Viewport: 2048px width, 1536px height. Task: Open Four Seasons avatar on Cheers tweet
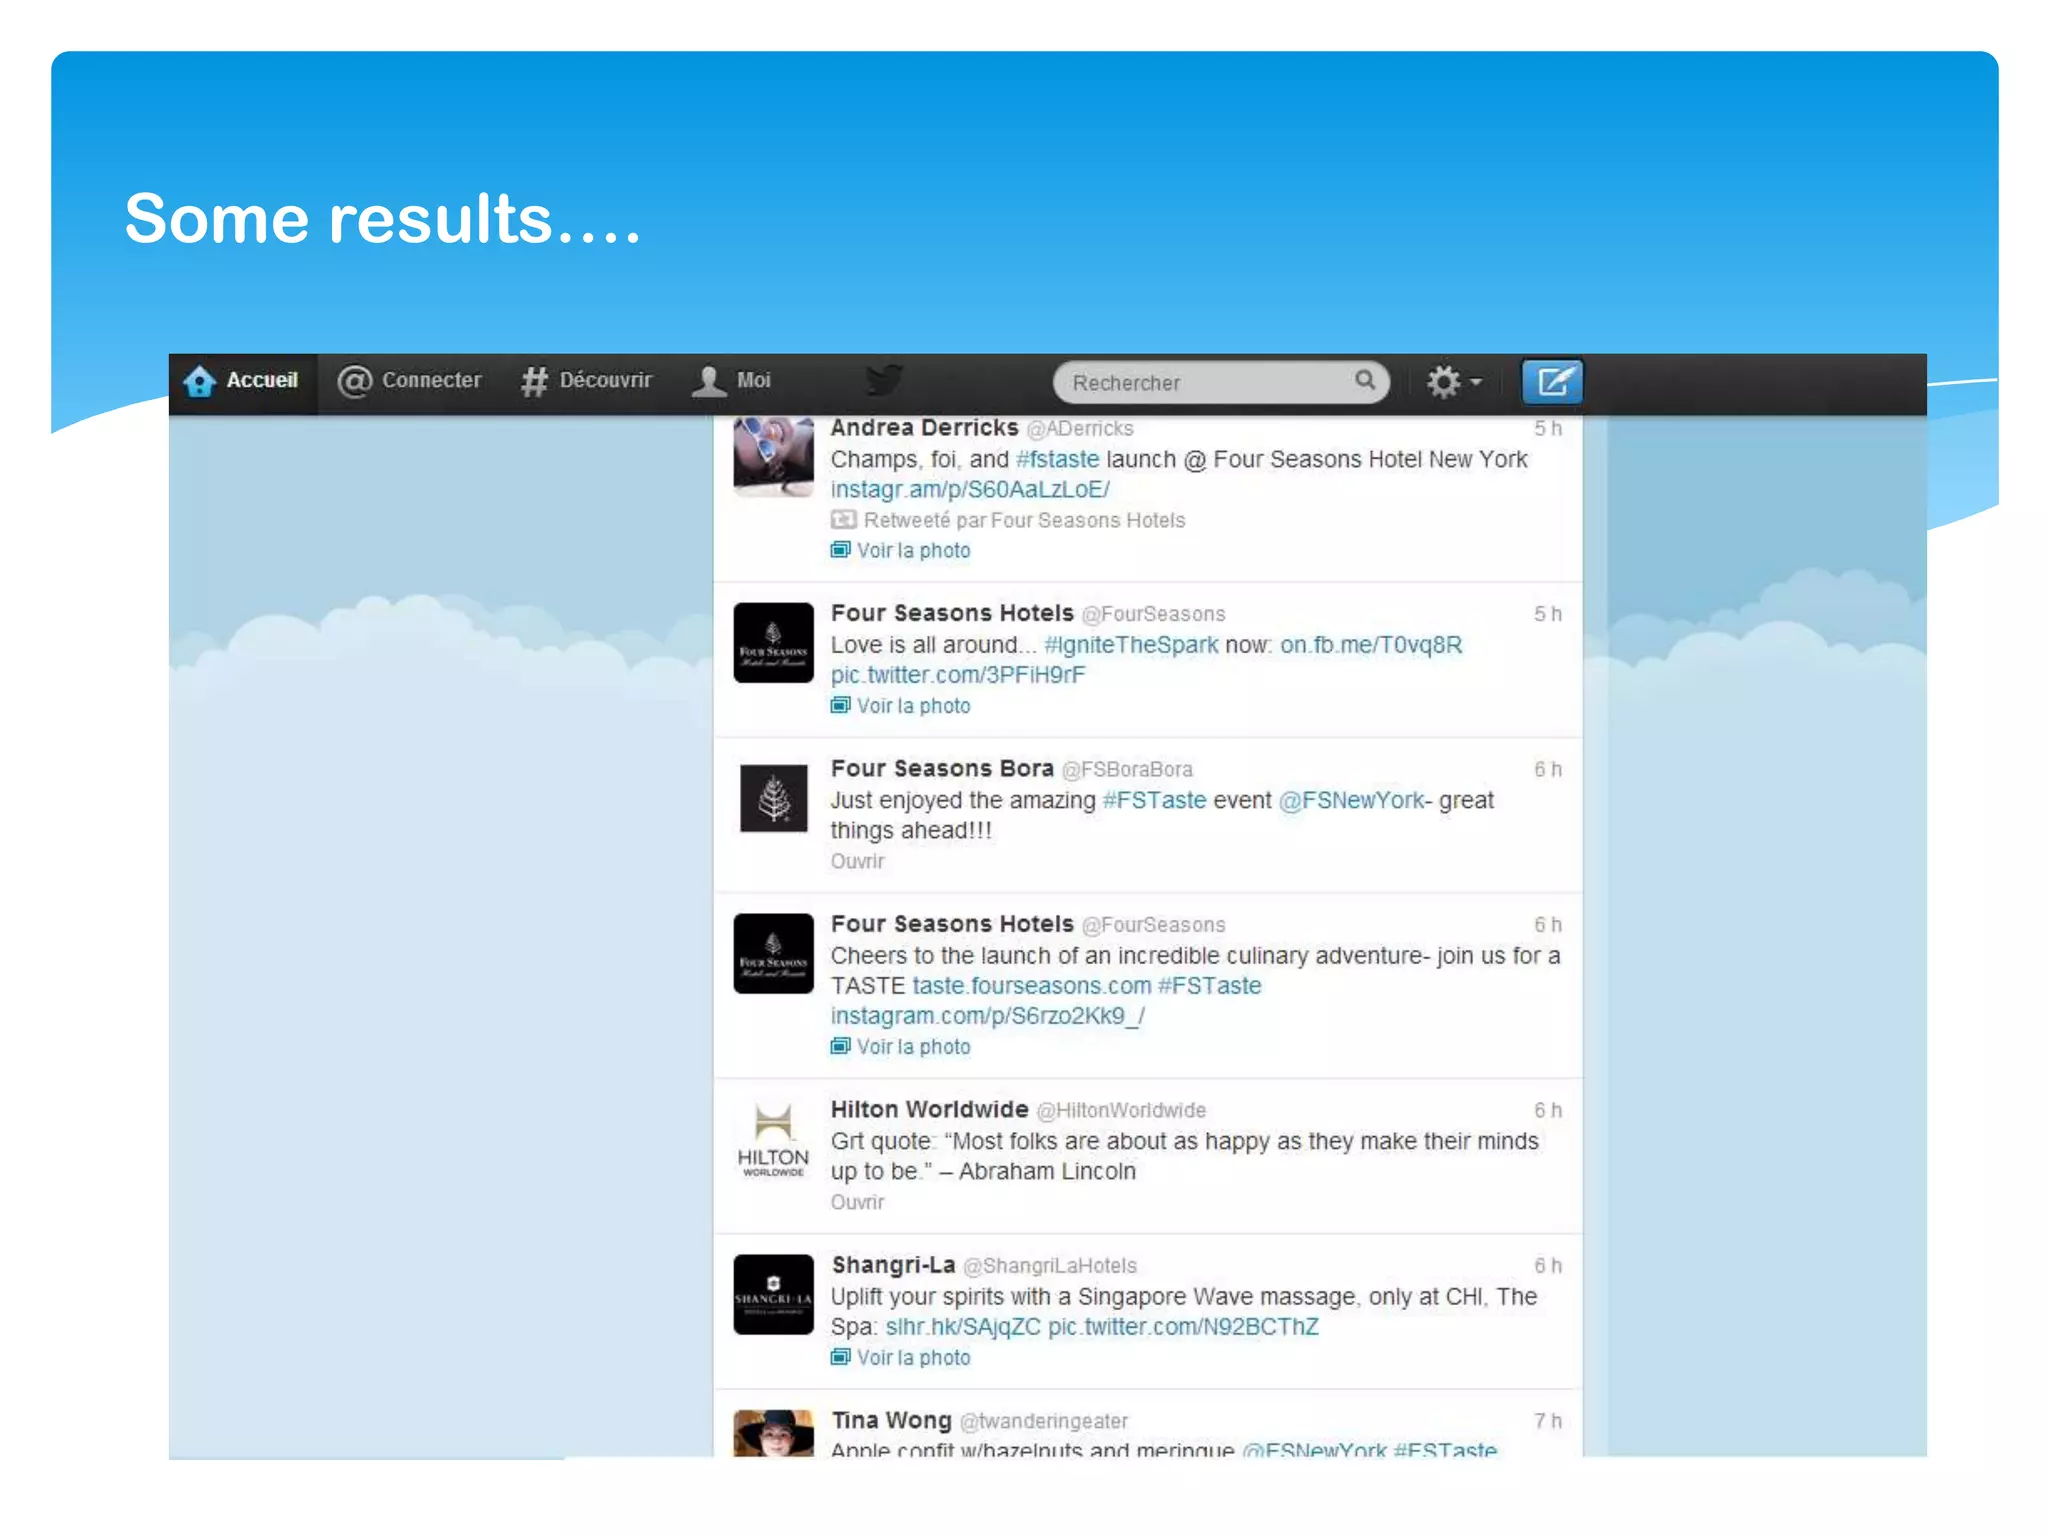coord(773,953)
